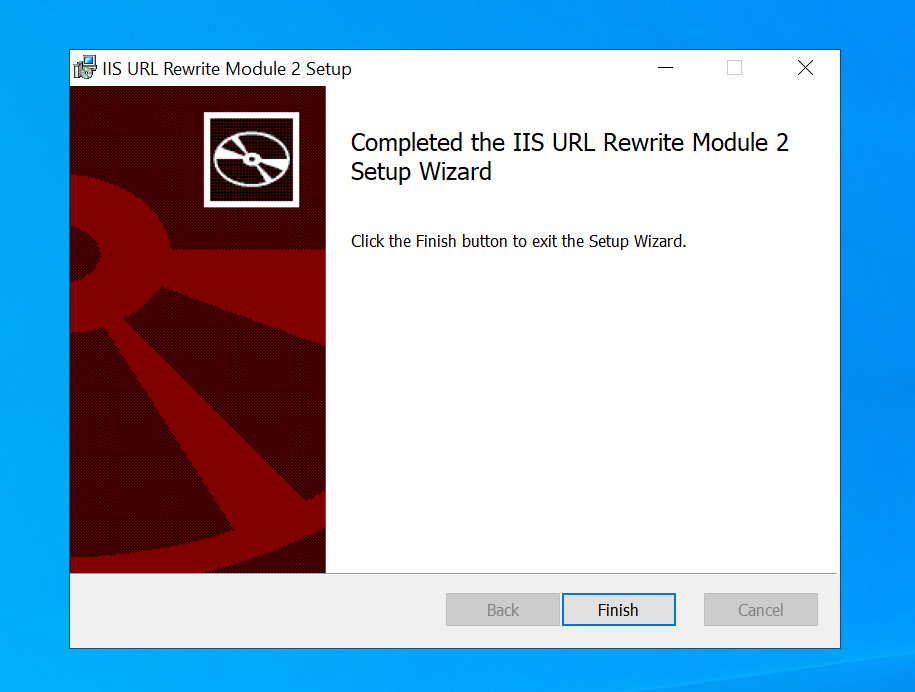Minimize the setup wizard window
Screen dimensions: 915x692
tap(665, 68)
